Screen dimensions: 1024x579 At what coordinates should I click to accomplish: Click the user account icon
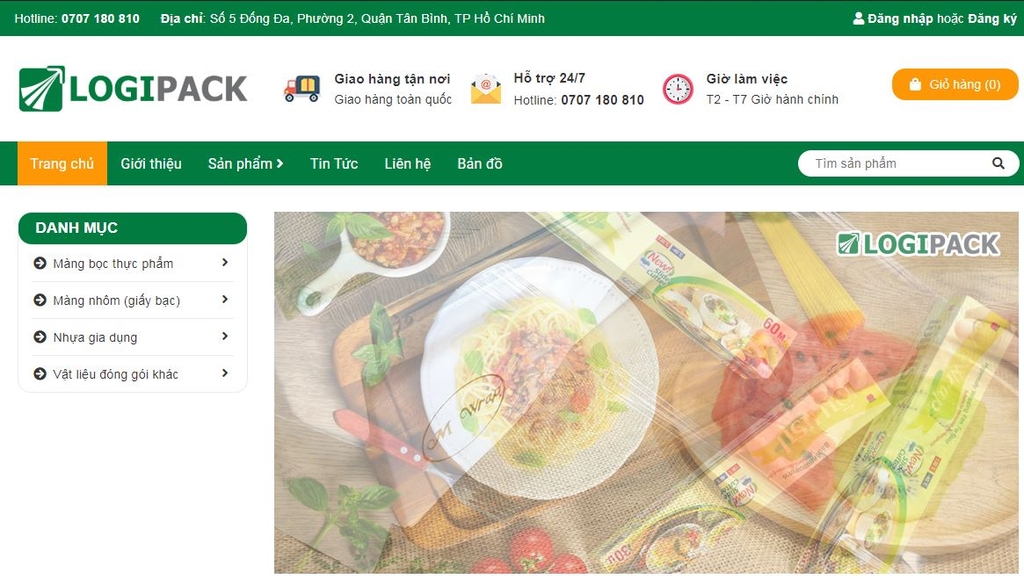click(x=858, y=18)
